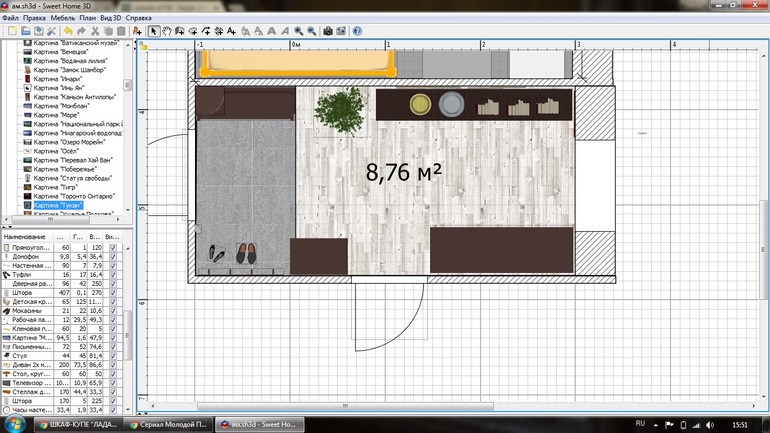
Task: Click the Undo arrow in toolbar
Action: (68, 31)
